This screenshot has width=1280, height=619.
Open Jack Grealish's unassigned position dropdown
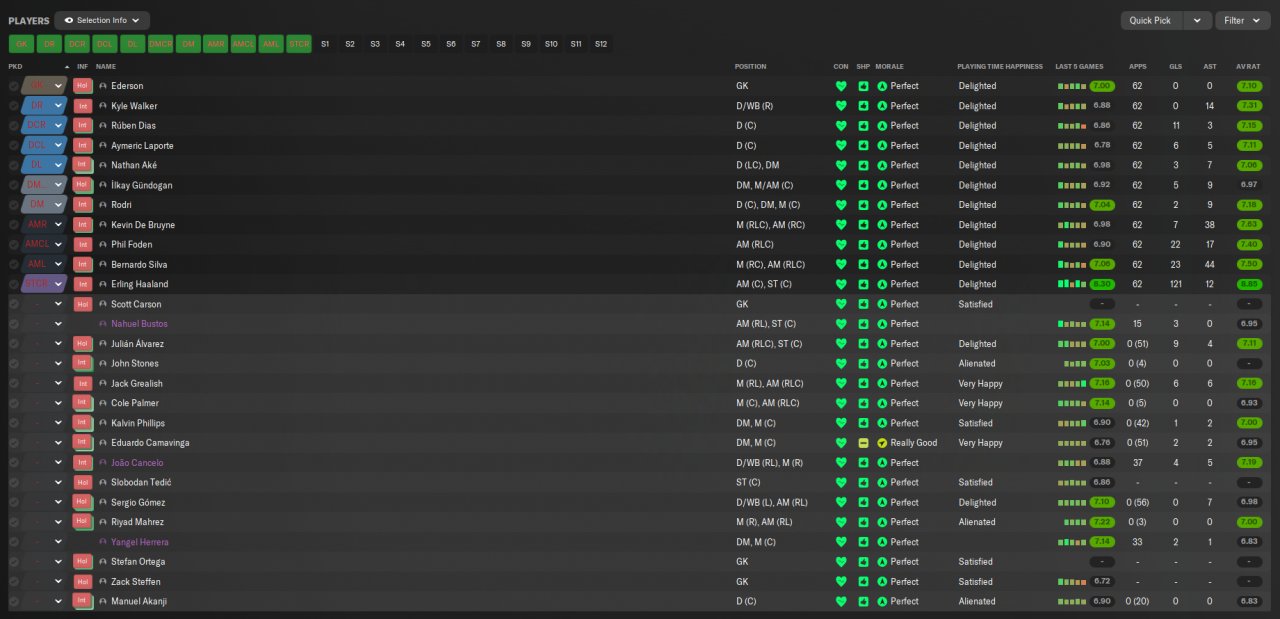(58, 384)
